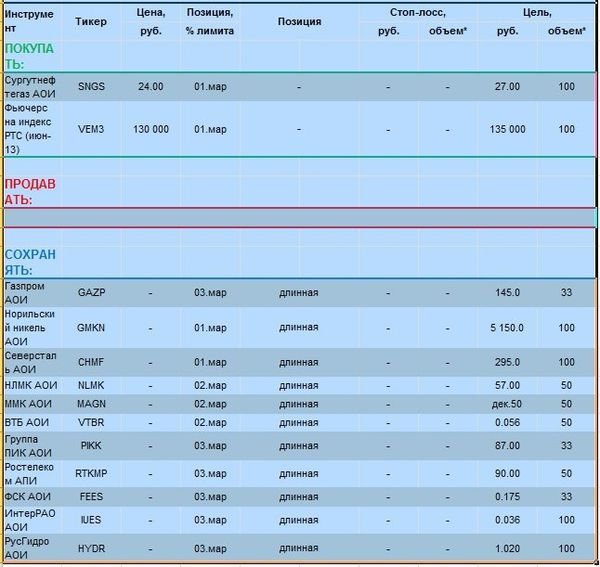This screenshot has height=567, width=600.
Task: Select the Северсталь АОИ instrument cell
Action: (x=32, y=362)
